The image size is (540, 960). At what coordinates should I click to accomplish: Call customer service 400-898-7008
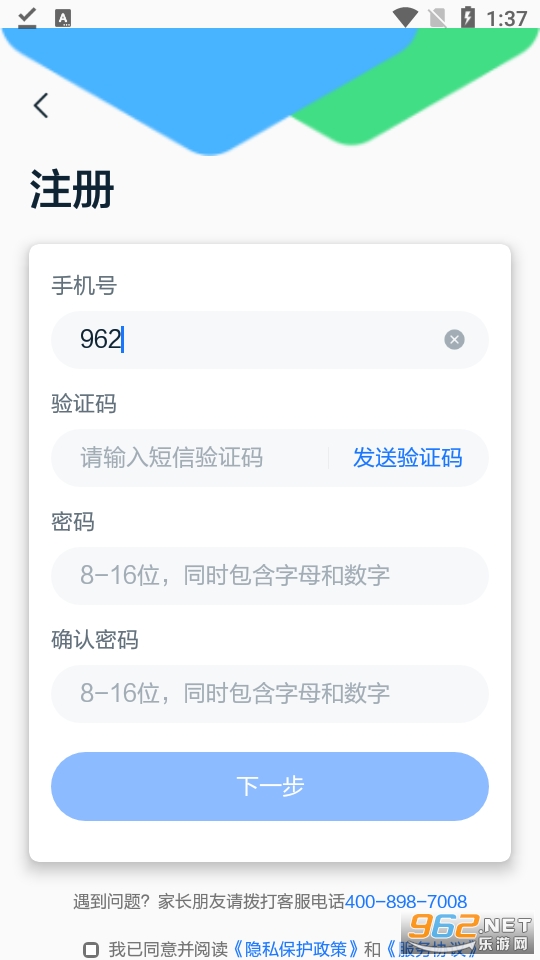(x=406, y=901)
